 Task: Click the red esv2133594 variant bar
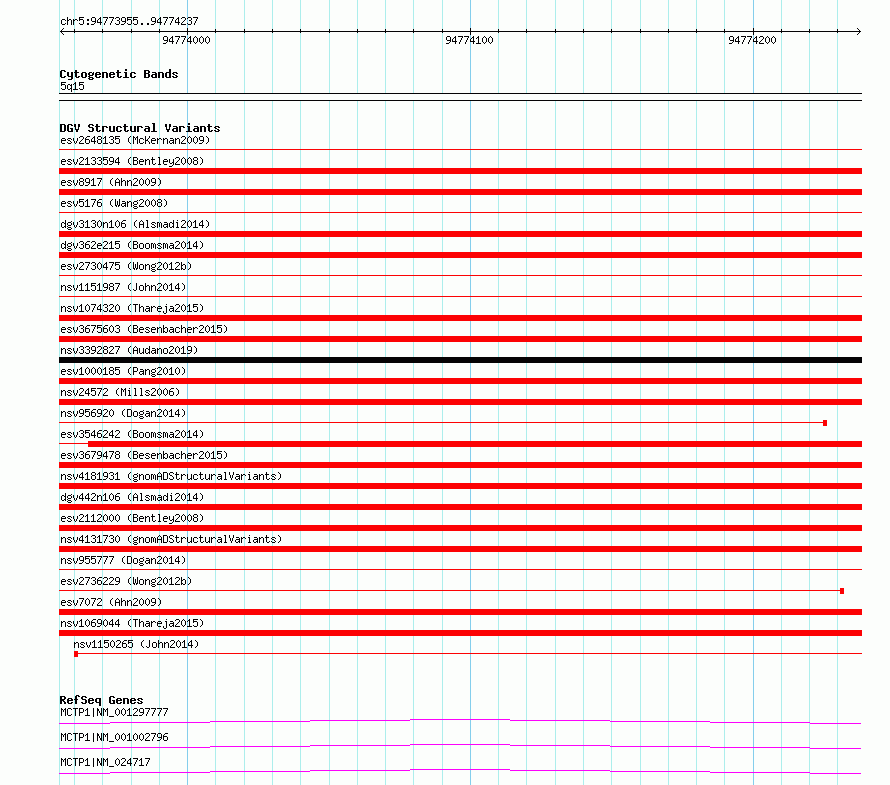pos(460,171)
